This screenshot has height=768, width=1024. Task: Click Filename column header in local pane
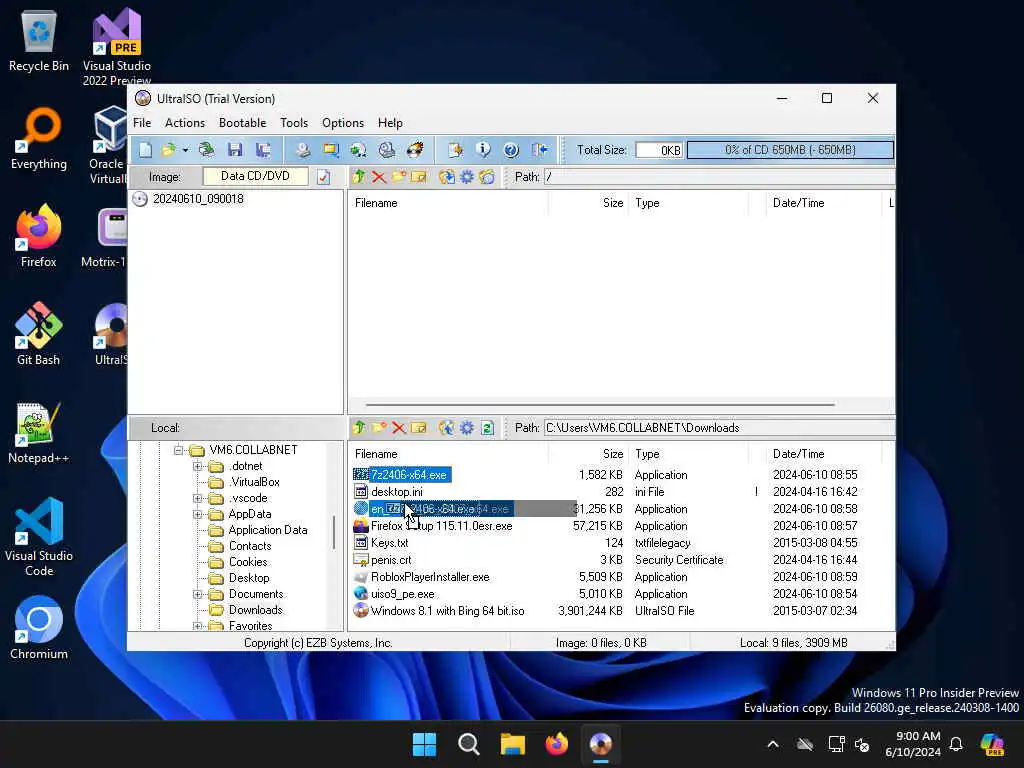[x=448, y=454]
